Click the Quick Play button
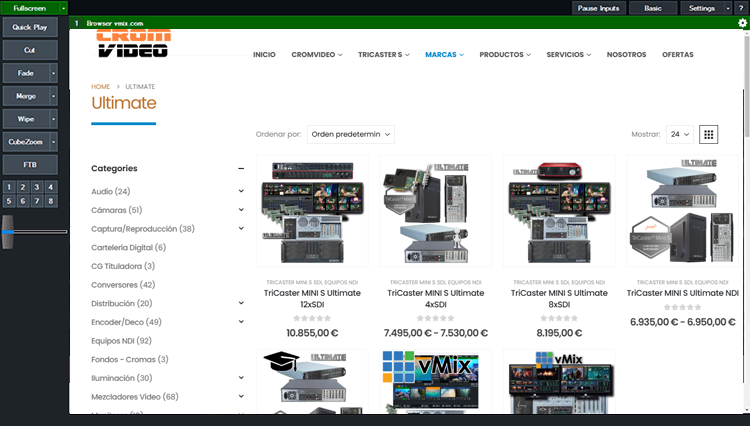The width and height of the screenshot is (750, 426). point(30,27)
